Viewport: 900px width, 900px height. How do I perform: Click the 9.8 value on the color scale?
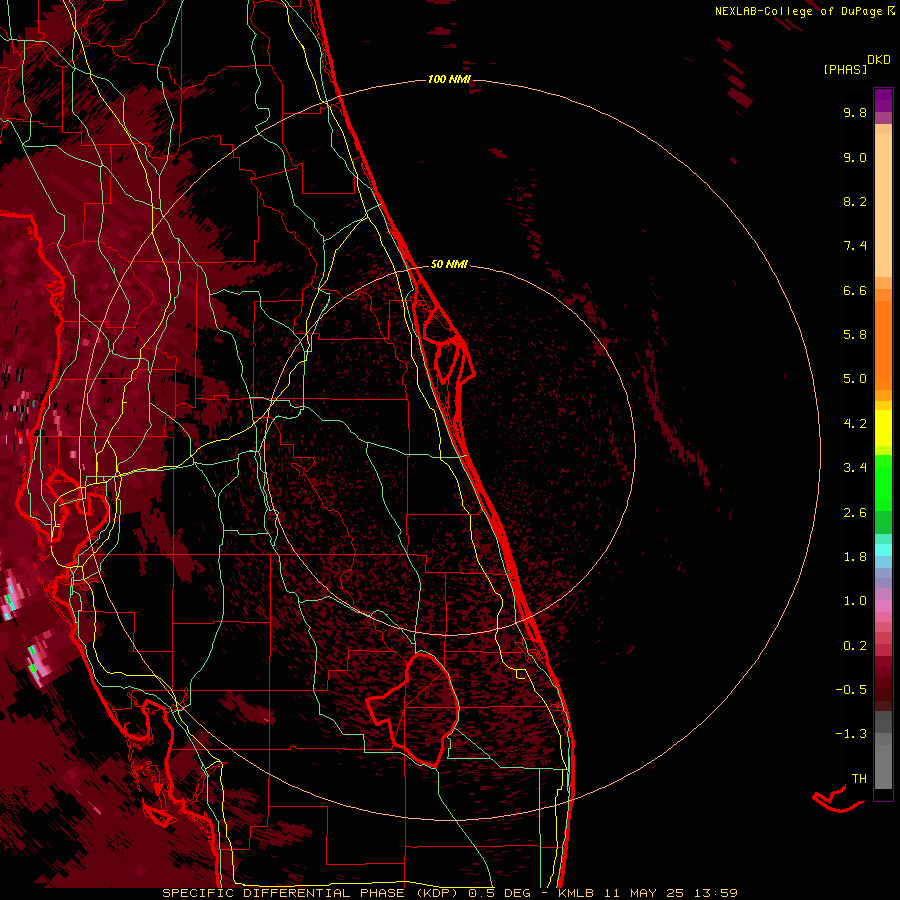coord(855,112)
